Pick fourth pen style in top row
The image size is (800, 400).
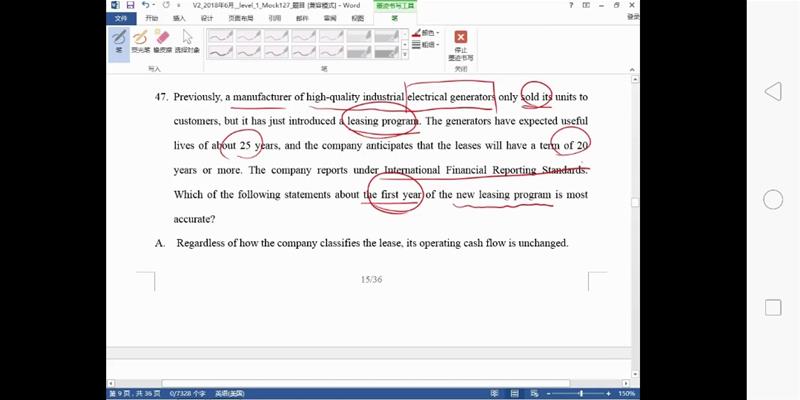[x=304, y=36]
